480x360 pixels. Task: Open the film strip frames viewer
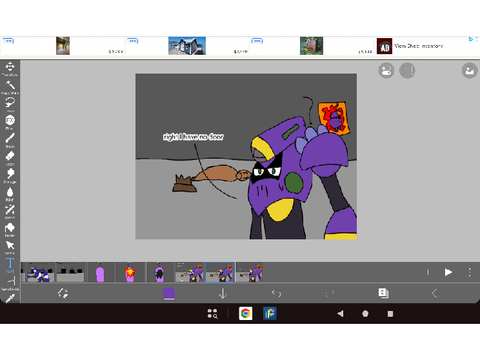407,71
